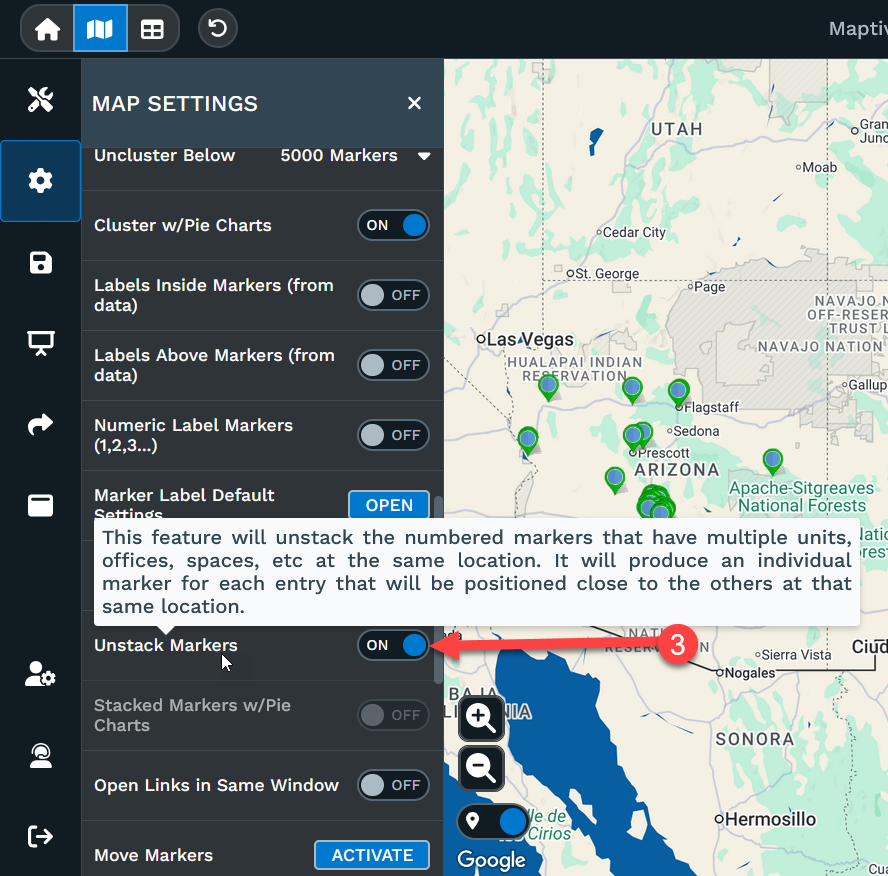Click the marker near Apache-Sitgreaves forests
The height and width of the screenshot is (876, 888).
click(x=773, y=460)
